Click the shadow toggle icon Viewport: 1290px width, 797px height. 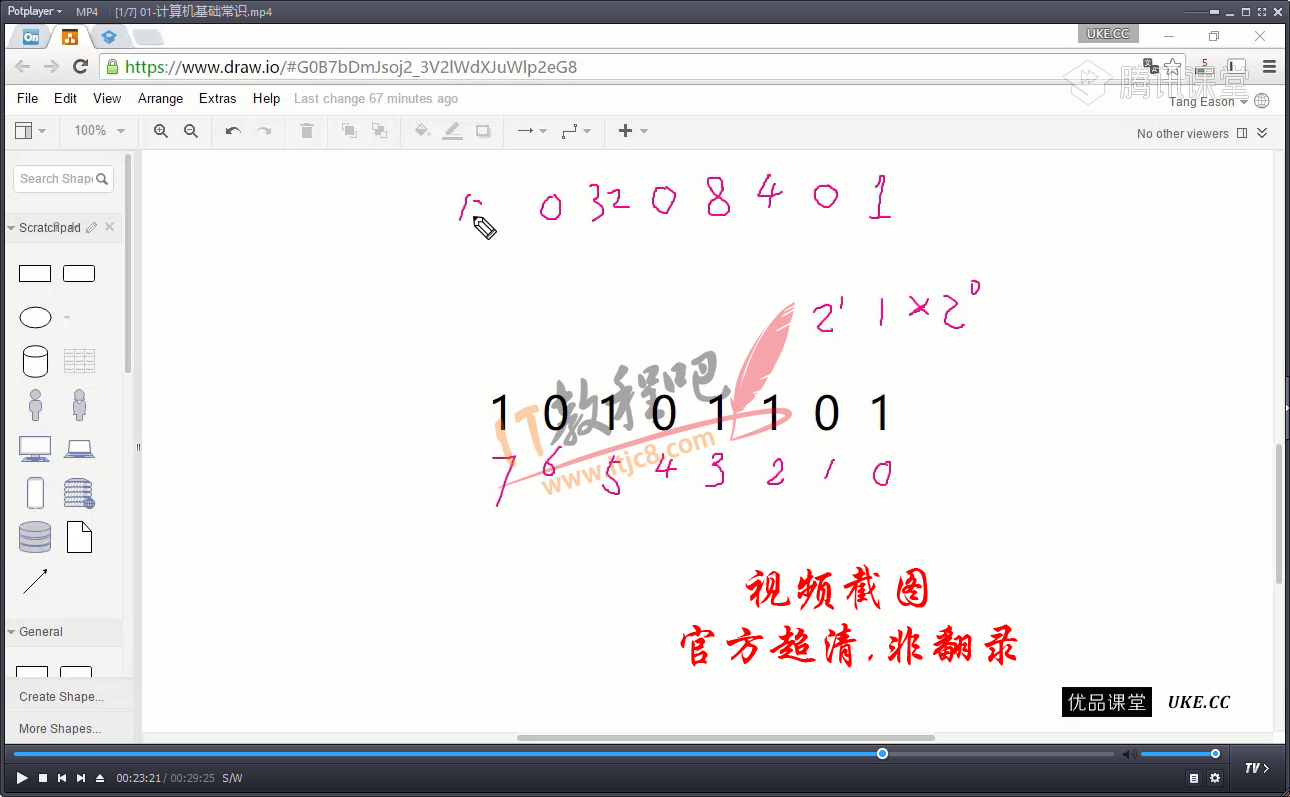[x=484, y=131]
